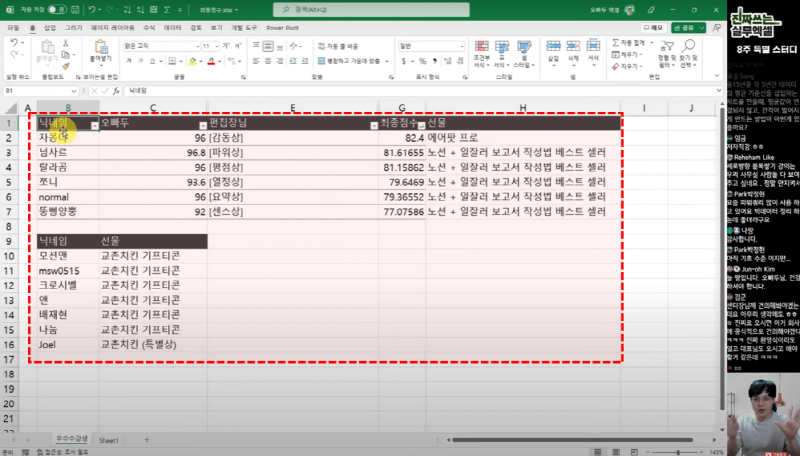This screenshot has height=456, width=800.
Task: Open 표 서식 format as table
Action: point(502,54)
